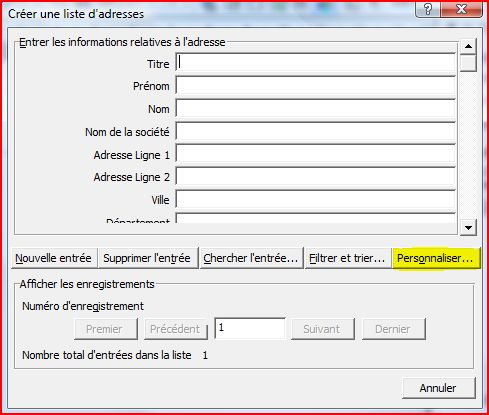The width and height of the screenshot is (489, 415).
Task: Click the Numéro d'enregistrement label
Action: [x=83, y=306]
